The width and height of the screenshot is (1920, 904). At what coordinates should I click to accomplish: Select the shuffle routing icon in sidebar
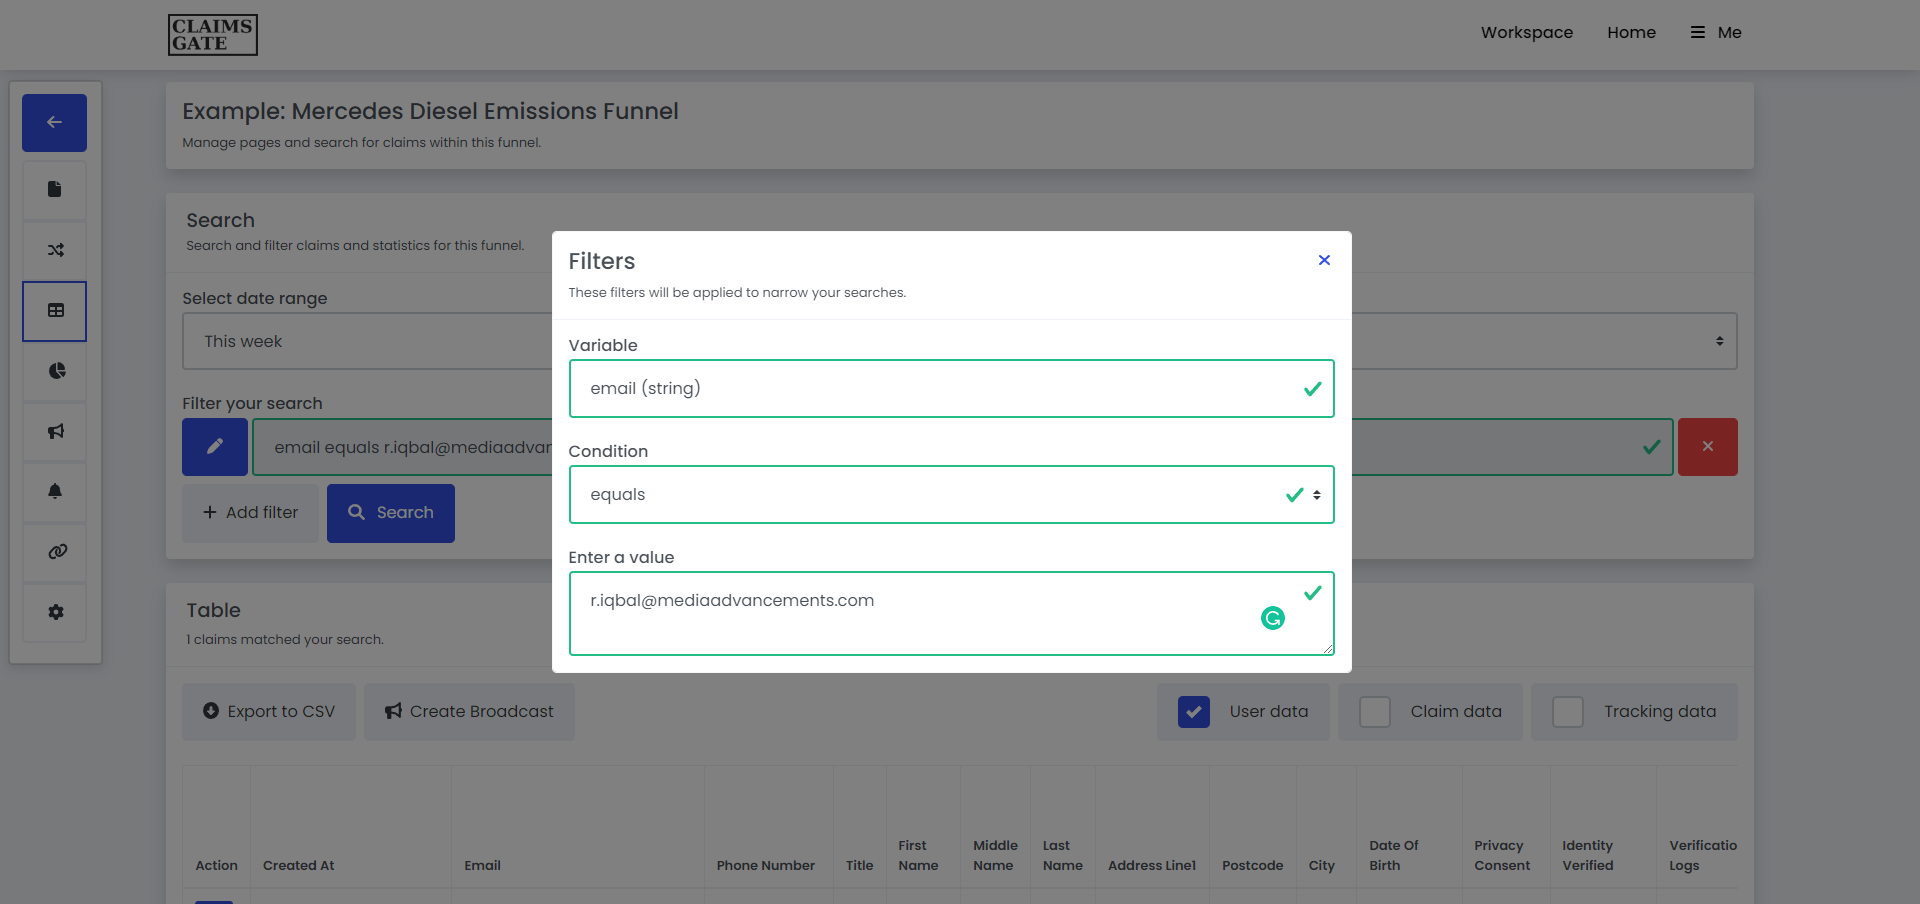tap(55, 250)
